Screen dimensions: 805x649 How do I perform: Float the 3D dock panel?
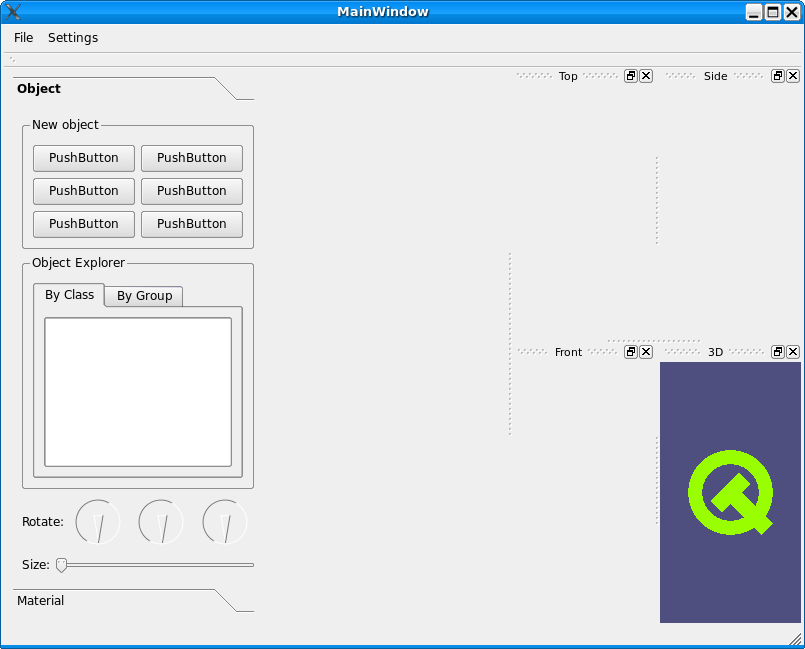coord(778,352)
